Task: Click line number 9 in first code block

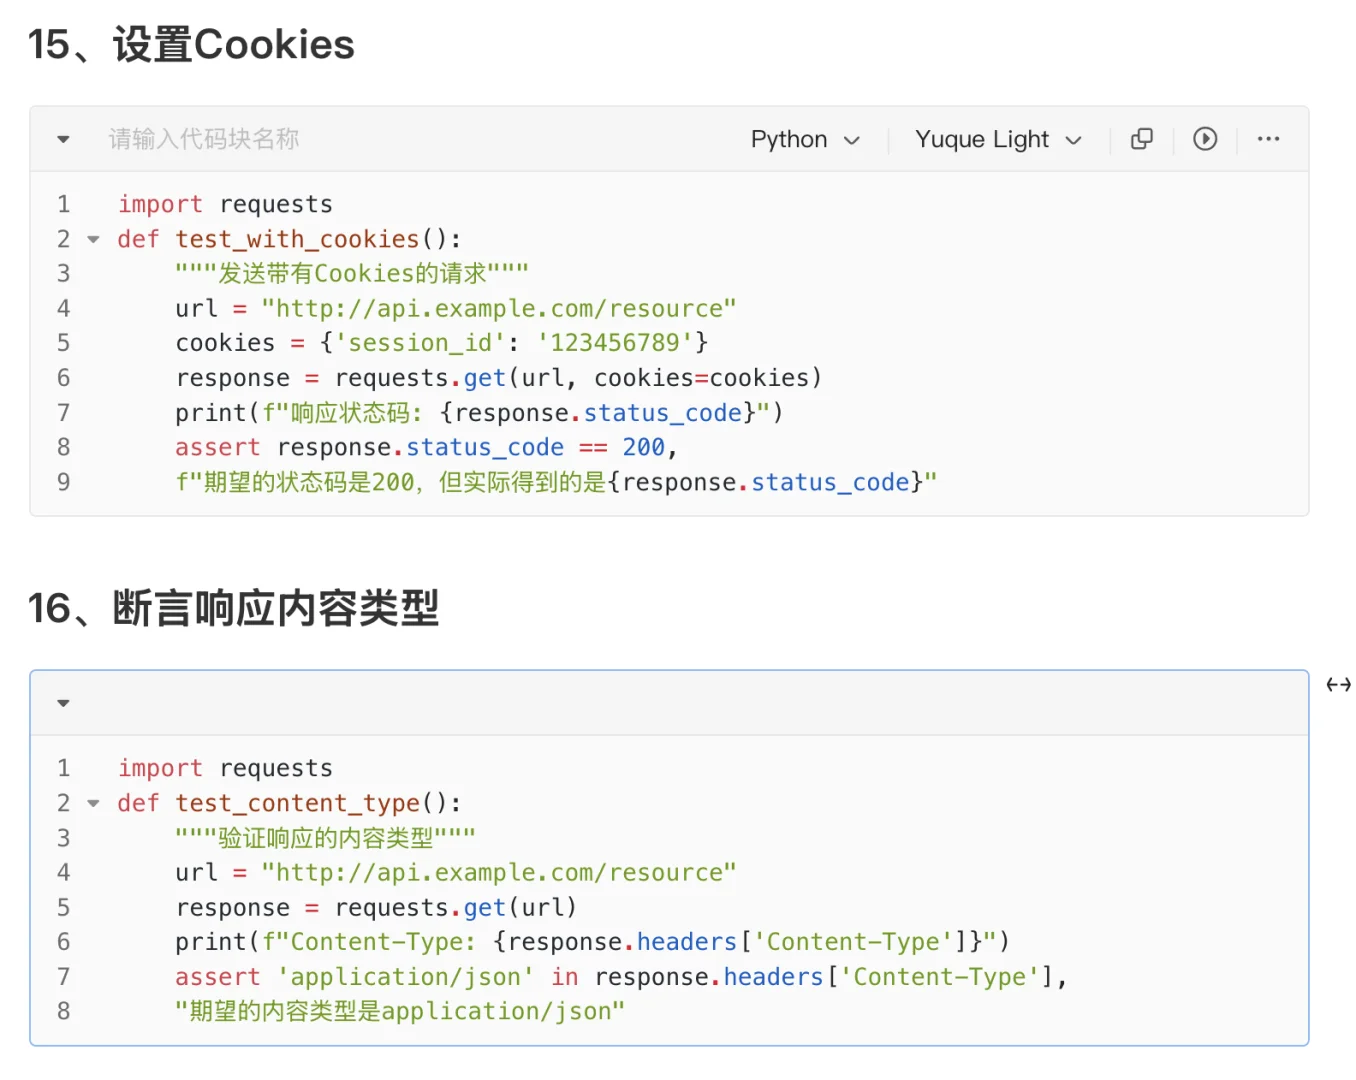Action: (63, 482)
